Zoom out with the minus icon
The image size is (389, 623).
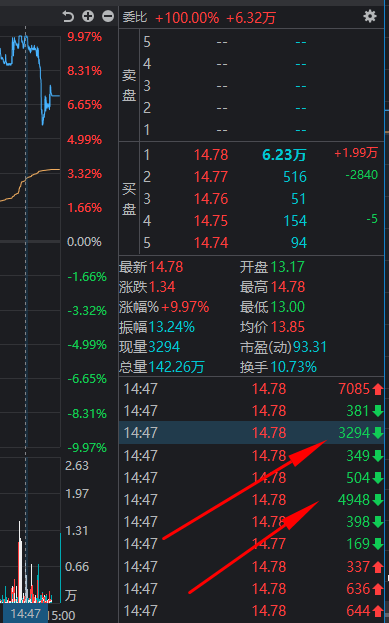point(108,16)
